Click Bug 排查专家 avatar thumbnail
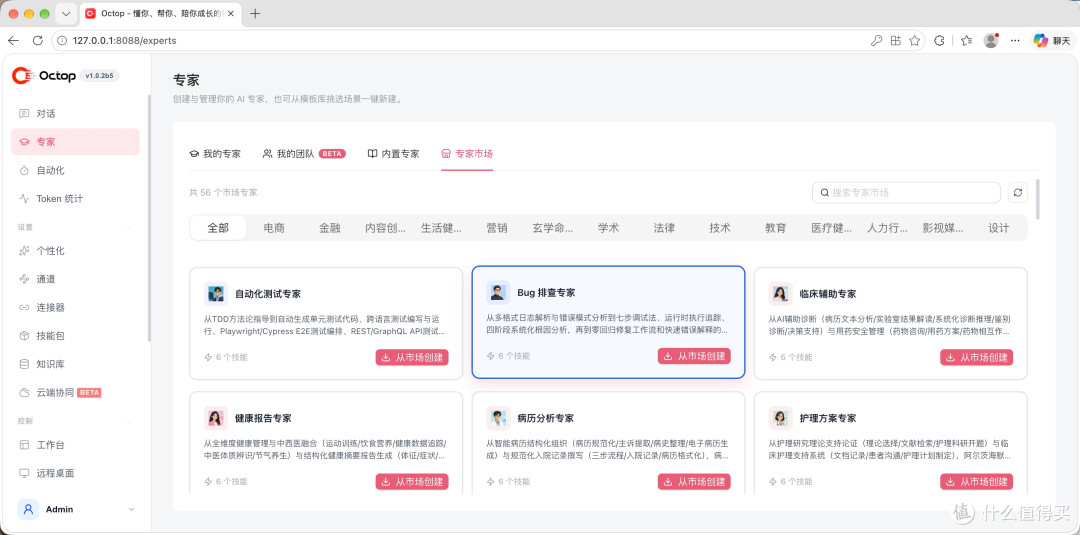 pos(498,292)
